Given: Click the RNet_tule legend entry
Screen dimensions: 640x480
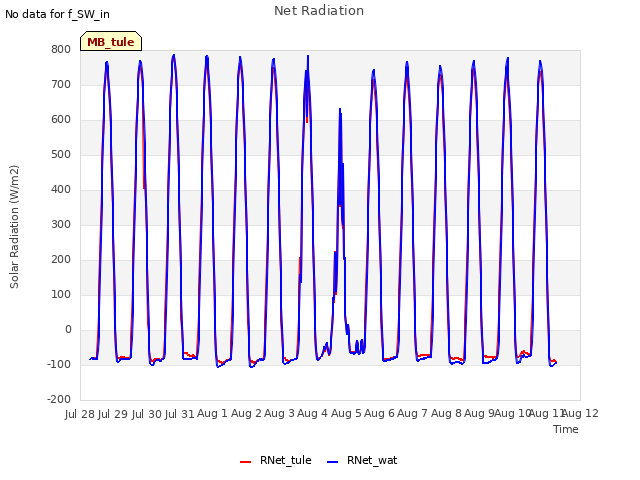Looking at the screenshot, I should tap(276, 460).
